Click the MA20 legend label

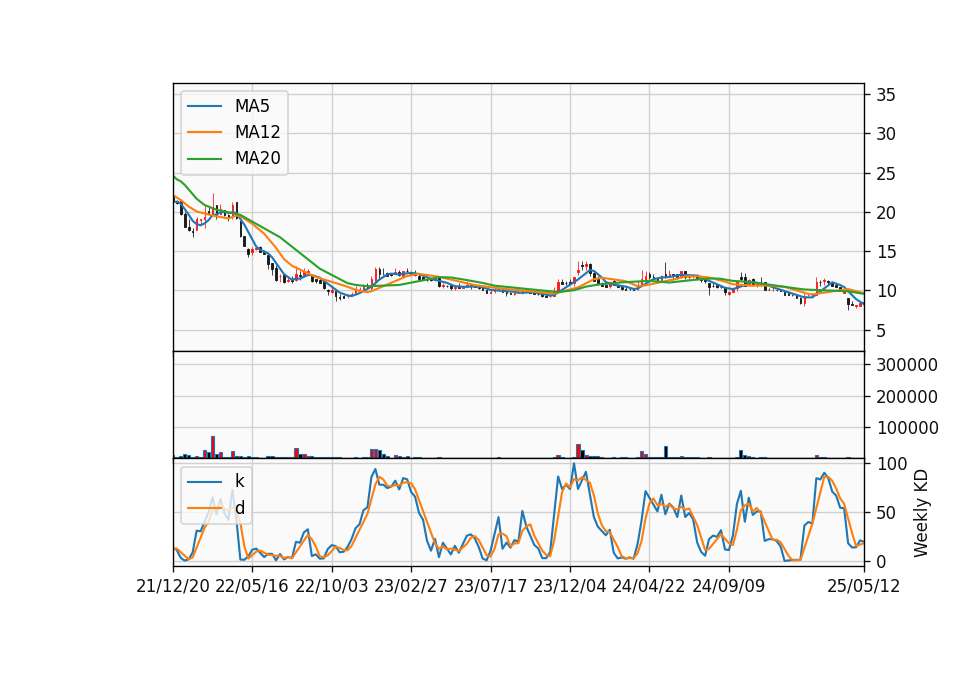[x=257, y=158]
